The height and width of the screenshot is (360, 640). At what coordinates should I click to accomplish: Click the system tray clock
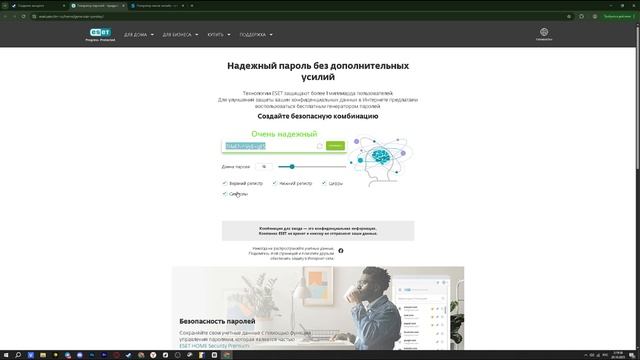pyautogui.click(x=618, y=355)
